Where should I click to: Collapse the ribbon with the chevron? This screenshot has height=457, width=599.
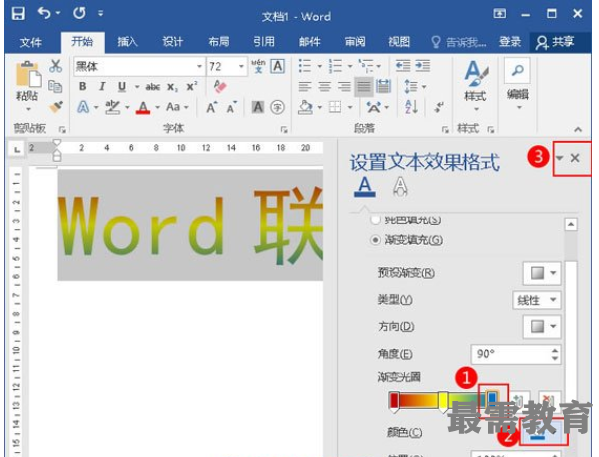(578, 130)
